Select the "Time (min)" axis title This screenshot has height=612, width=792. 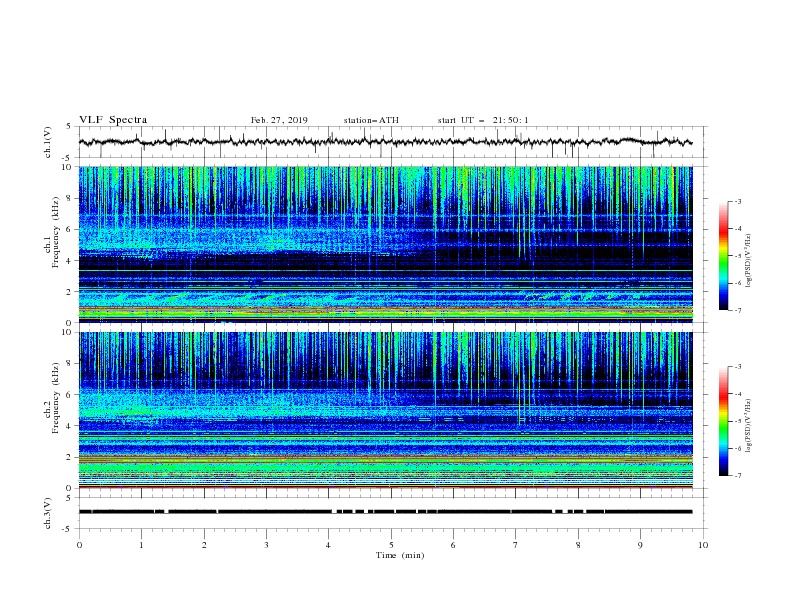[400, 555]
